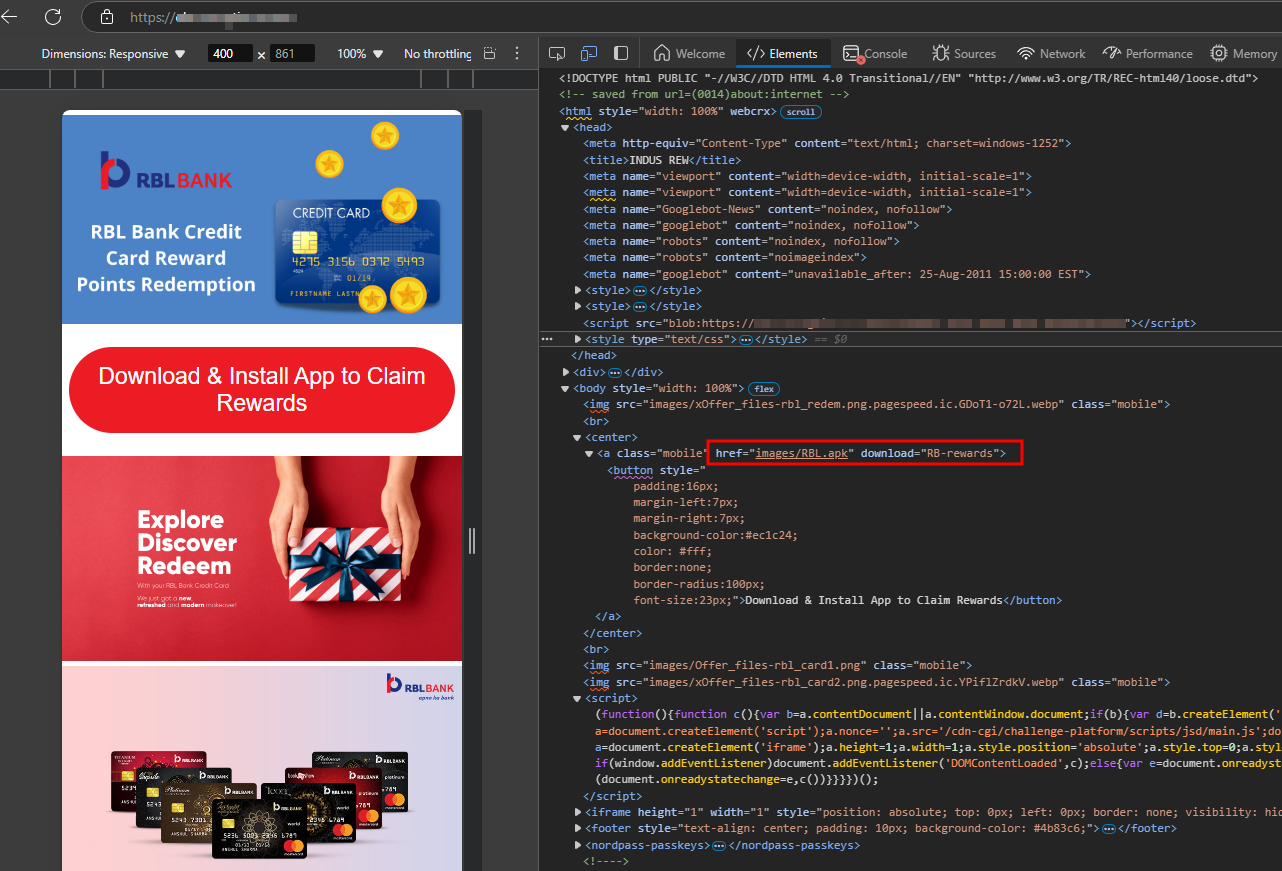Image resolution: width=1282 pixels, height=871 pixels.
Task: Expand the footer element node
Action: (x=578, y=829)
